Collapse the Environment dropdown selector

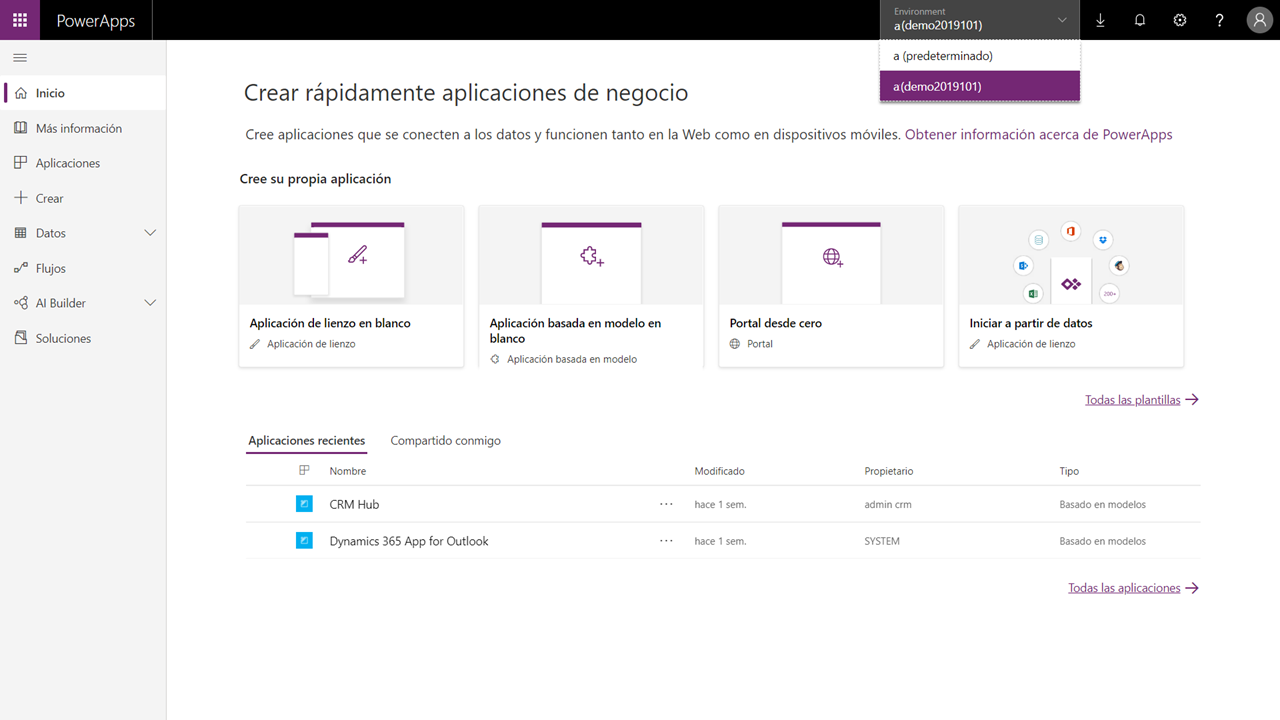coord(980,20)
